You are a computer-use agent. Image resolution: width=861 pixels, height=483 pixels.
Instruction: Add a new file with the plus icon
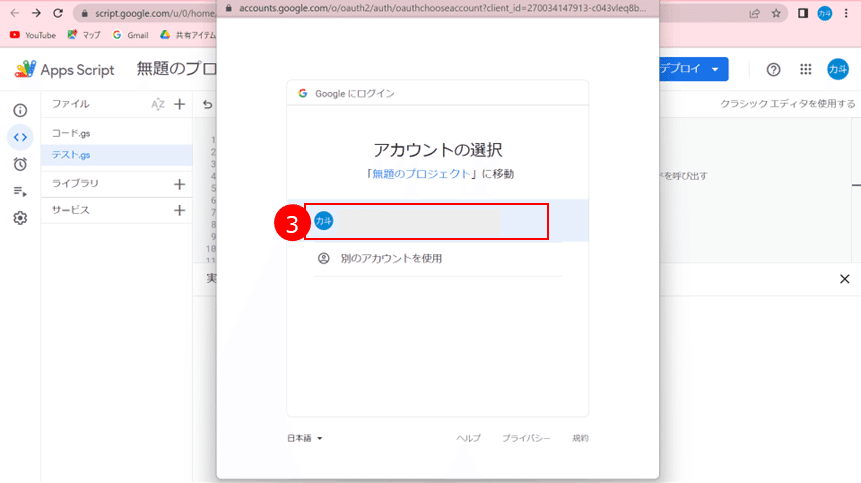180,104
